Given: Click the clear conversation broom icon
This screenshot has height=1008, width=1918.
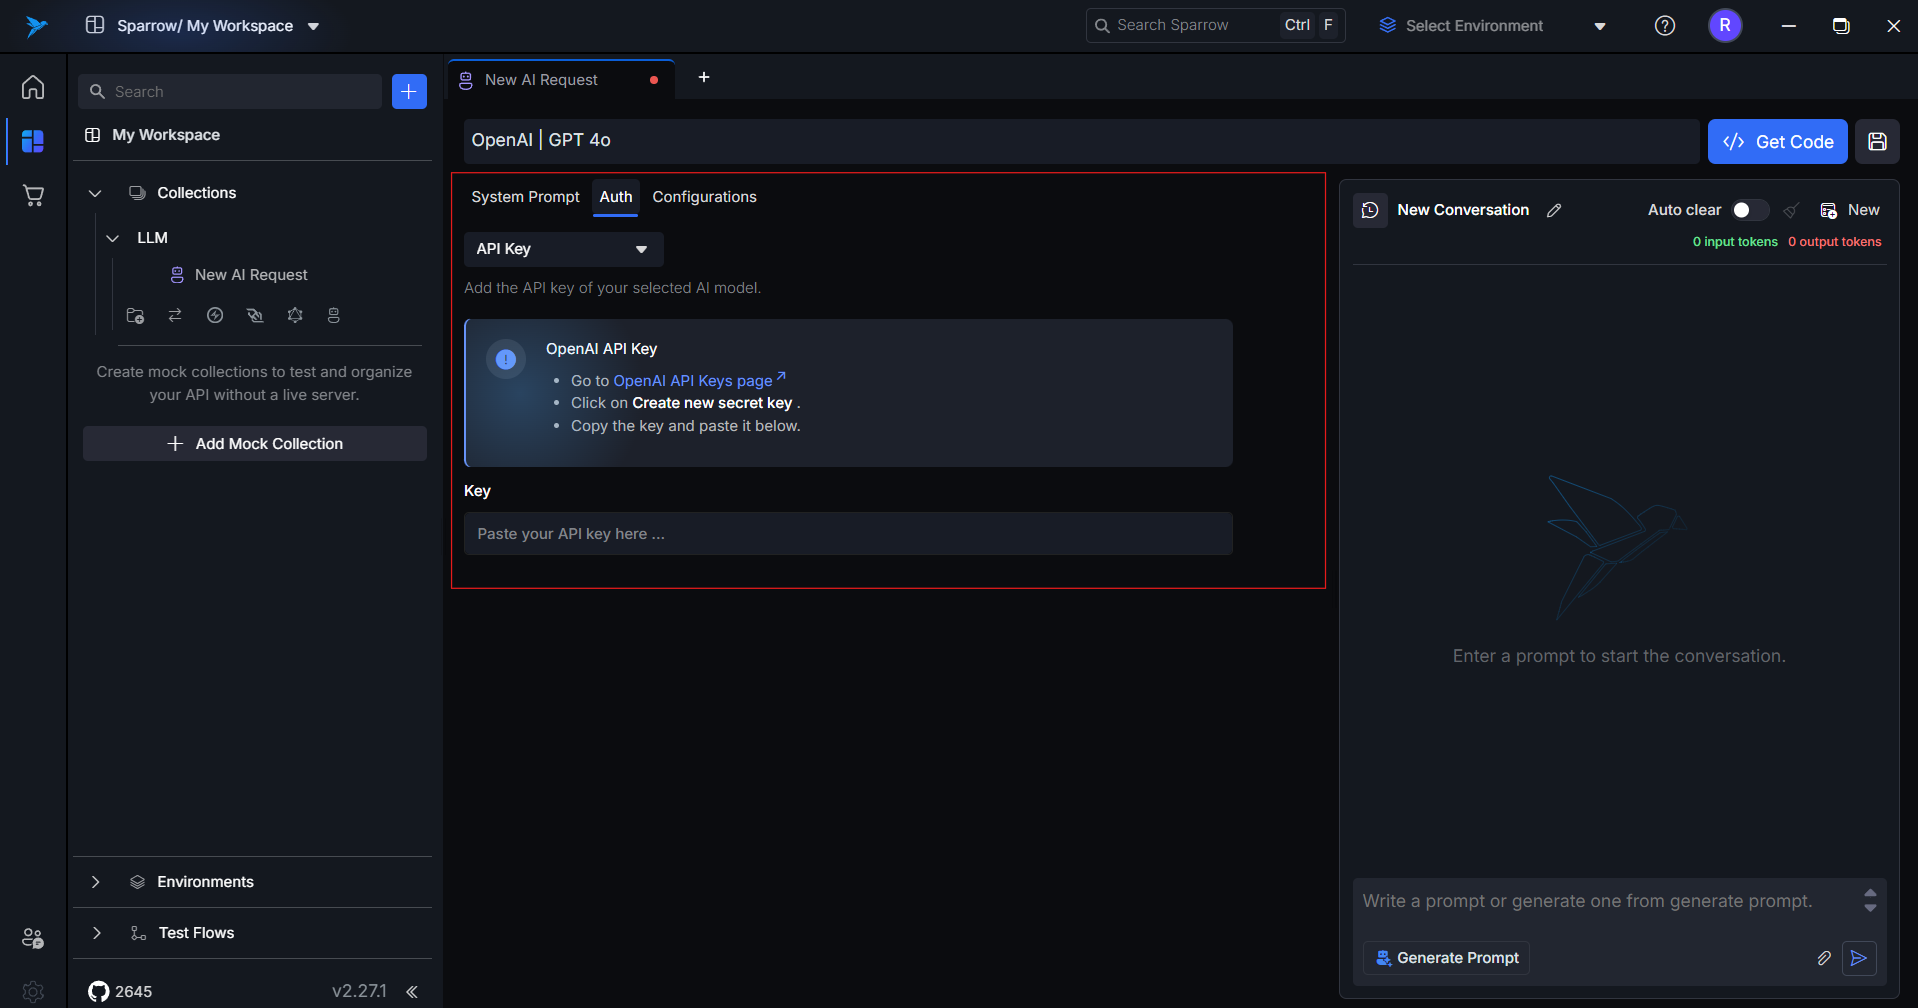Looking at the screenshot, I should [x=1791, y=210].
